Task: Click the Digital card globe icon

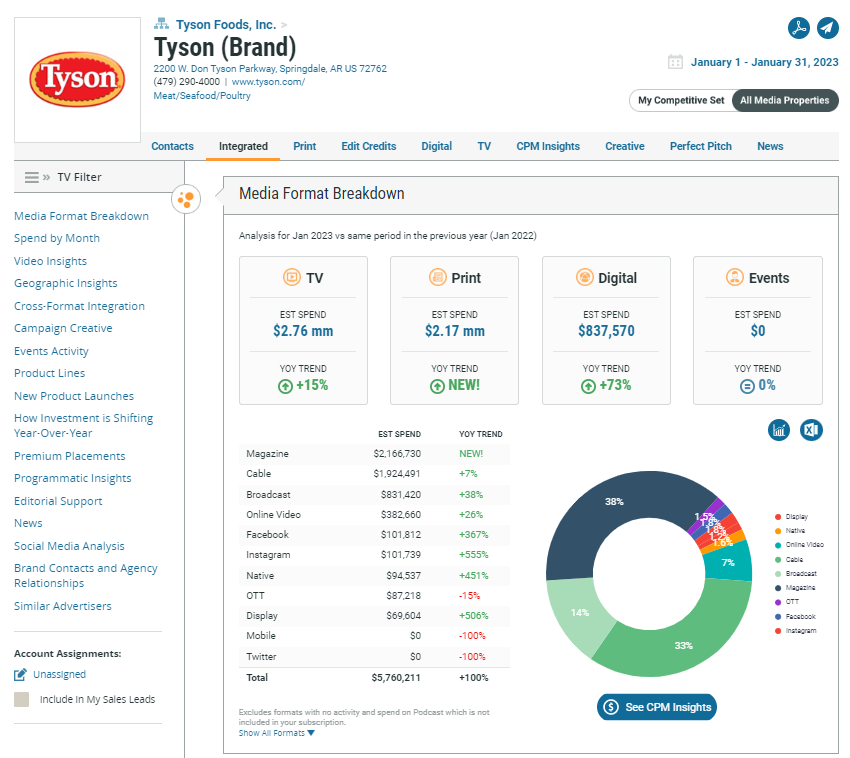Action: coord(584,277)
